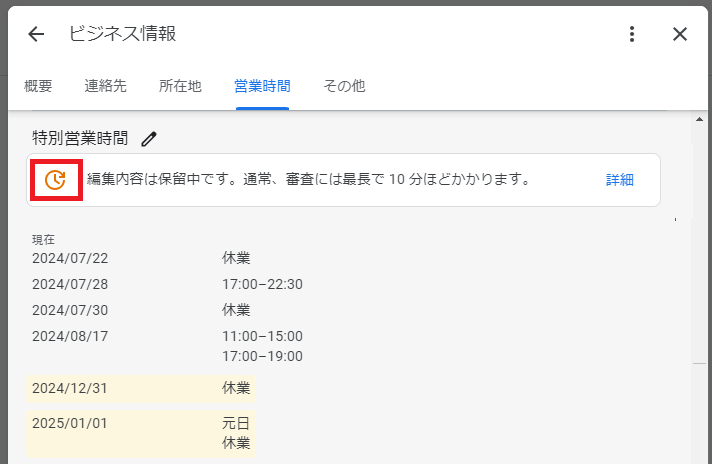Click the 2024/12/31 休業 highlighted row
Image resolution: width=712 pixels, height=464 pixels.
tap(140, 387)
